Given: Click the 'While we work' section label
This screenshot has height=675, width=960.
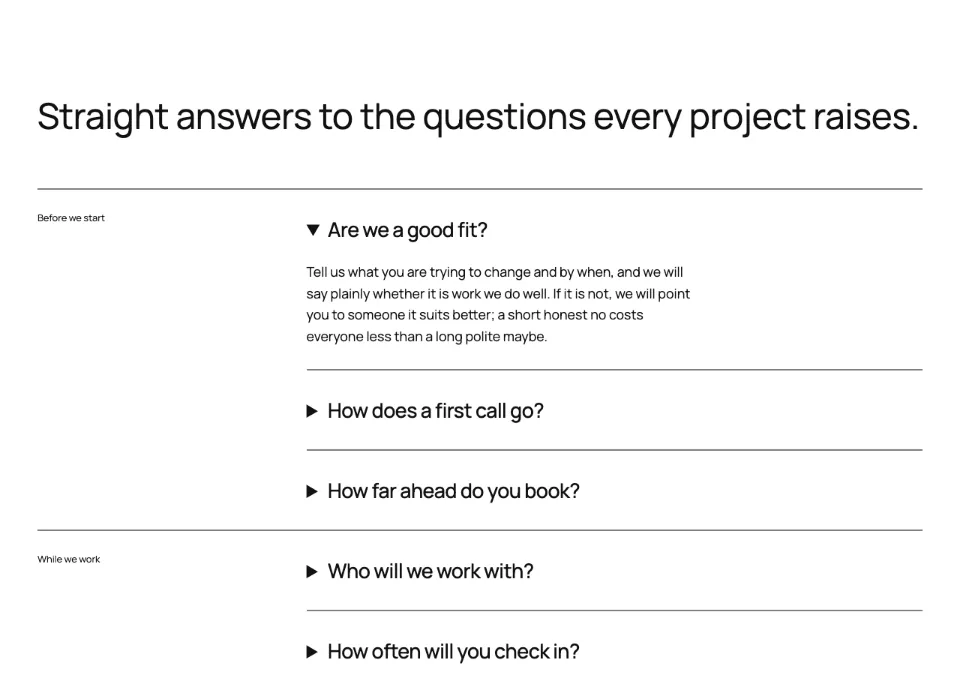Looking at the screenshot, I should click(x=69, y=559).
